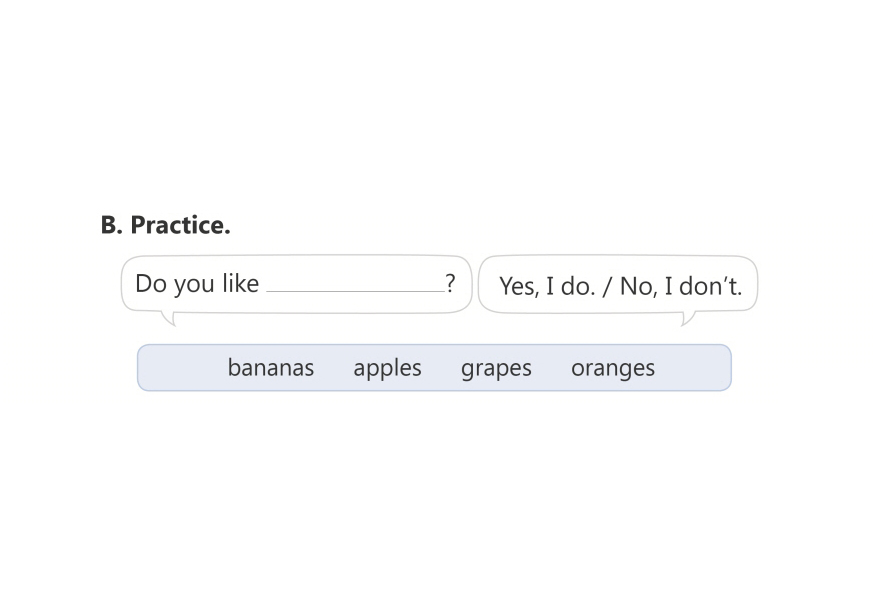Viewport: 873px width, 612px height.
Task: Choose "apples" from the word bank
Action: 387,368
